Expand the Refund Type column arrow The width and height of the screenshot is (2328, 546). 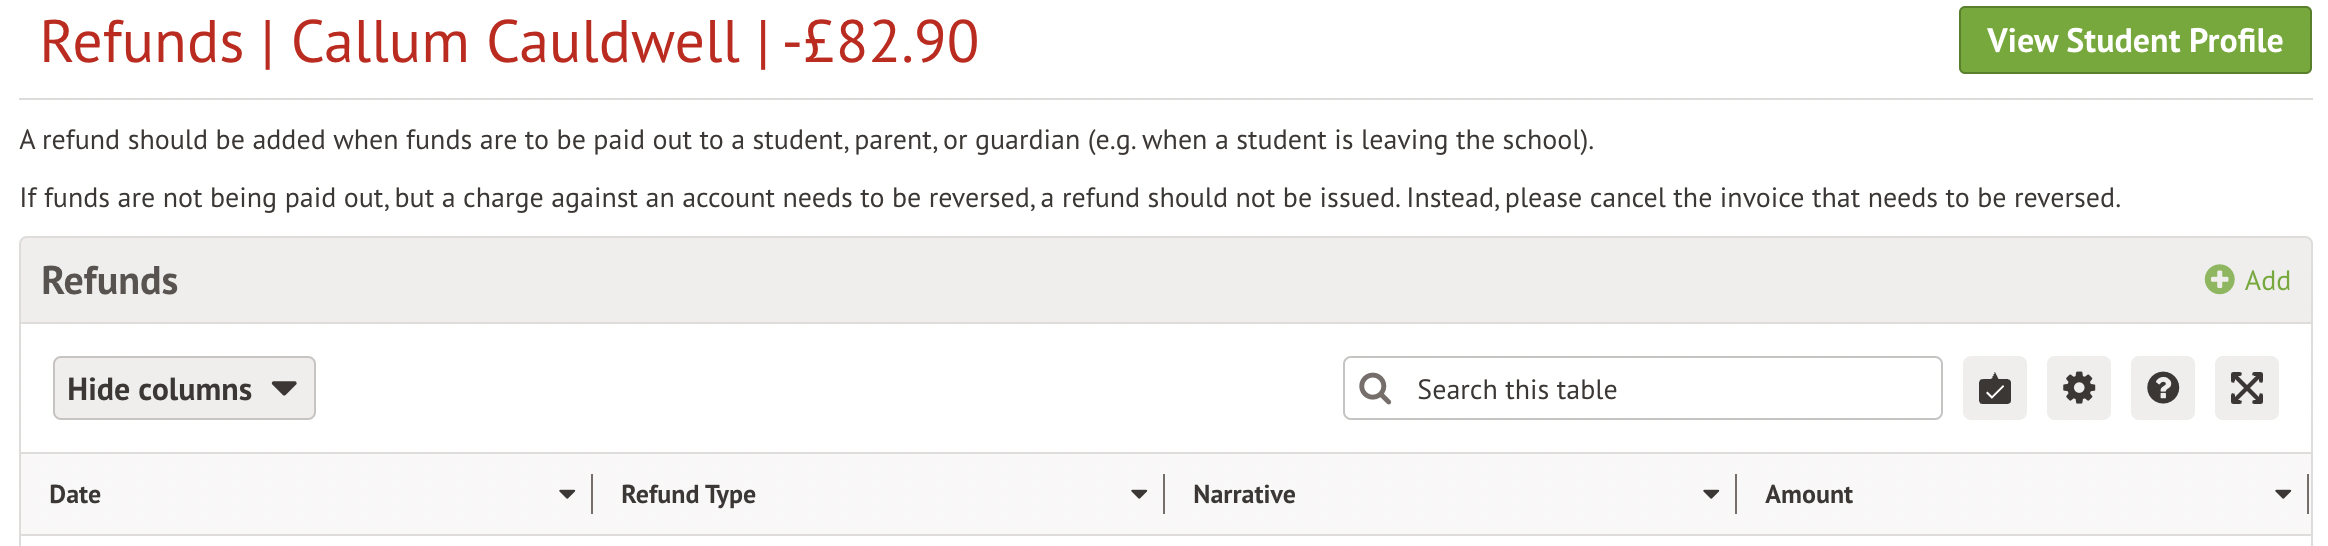click(x=1139, y=495)
